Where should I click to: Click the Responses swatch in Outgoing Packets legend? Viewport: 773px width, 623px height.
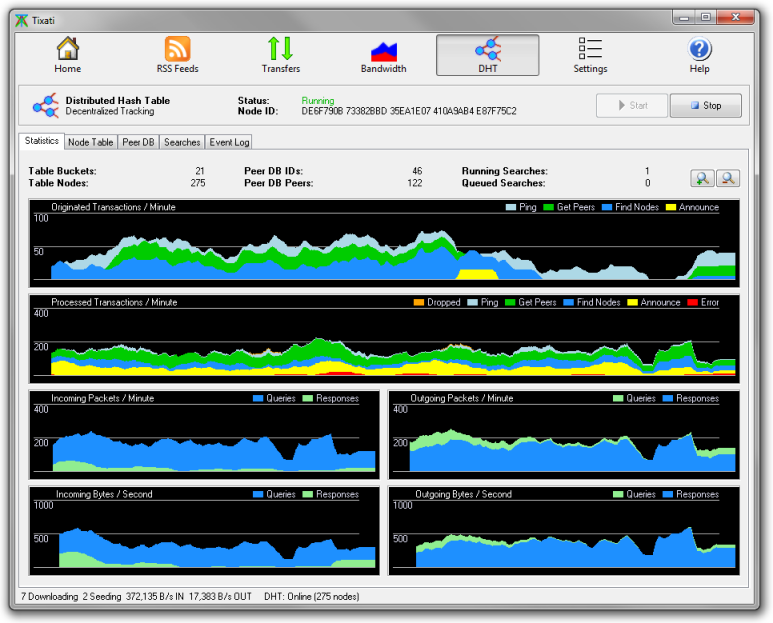[668, 398]
